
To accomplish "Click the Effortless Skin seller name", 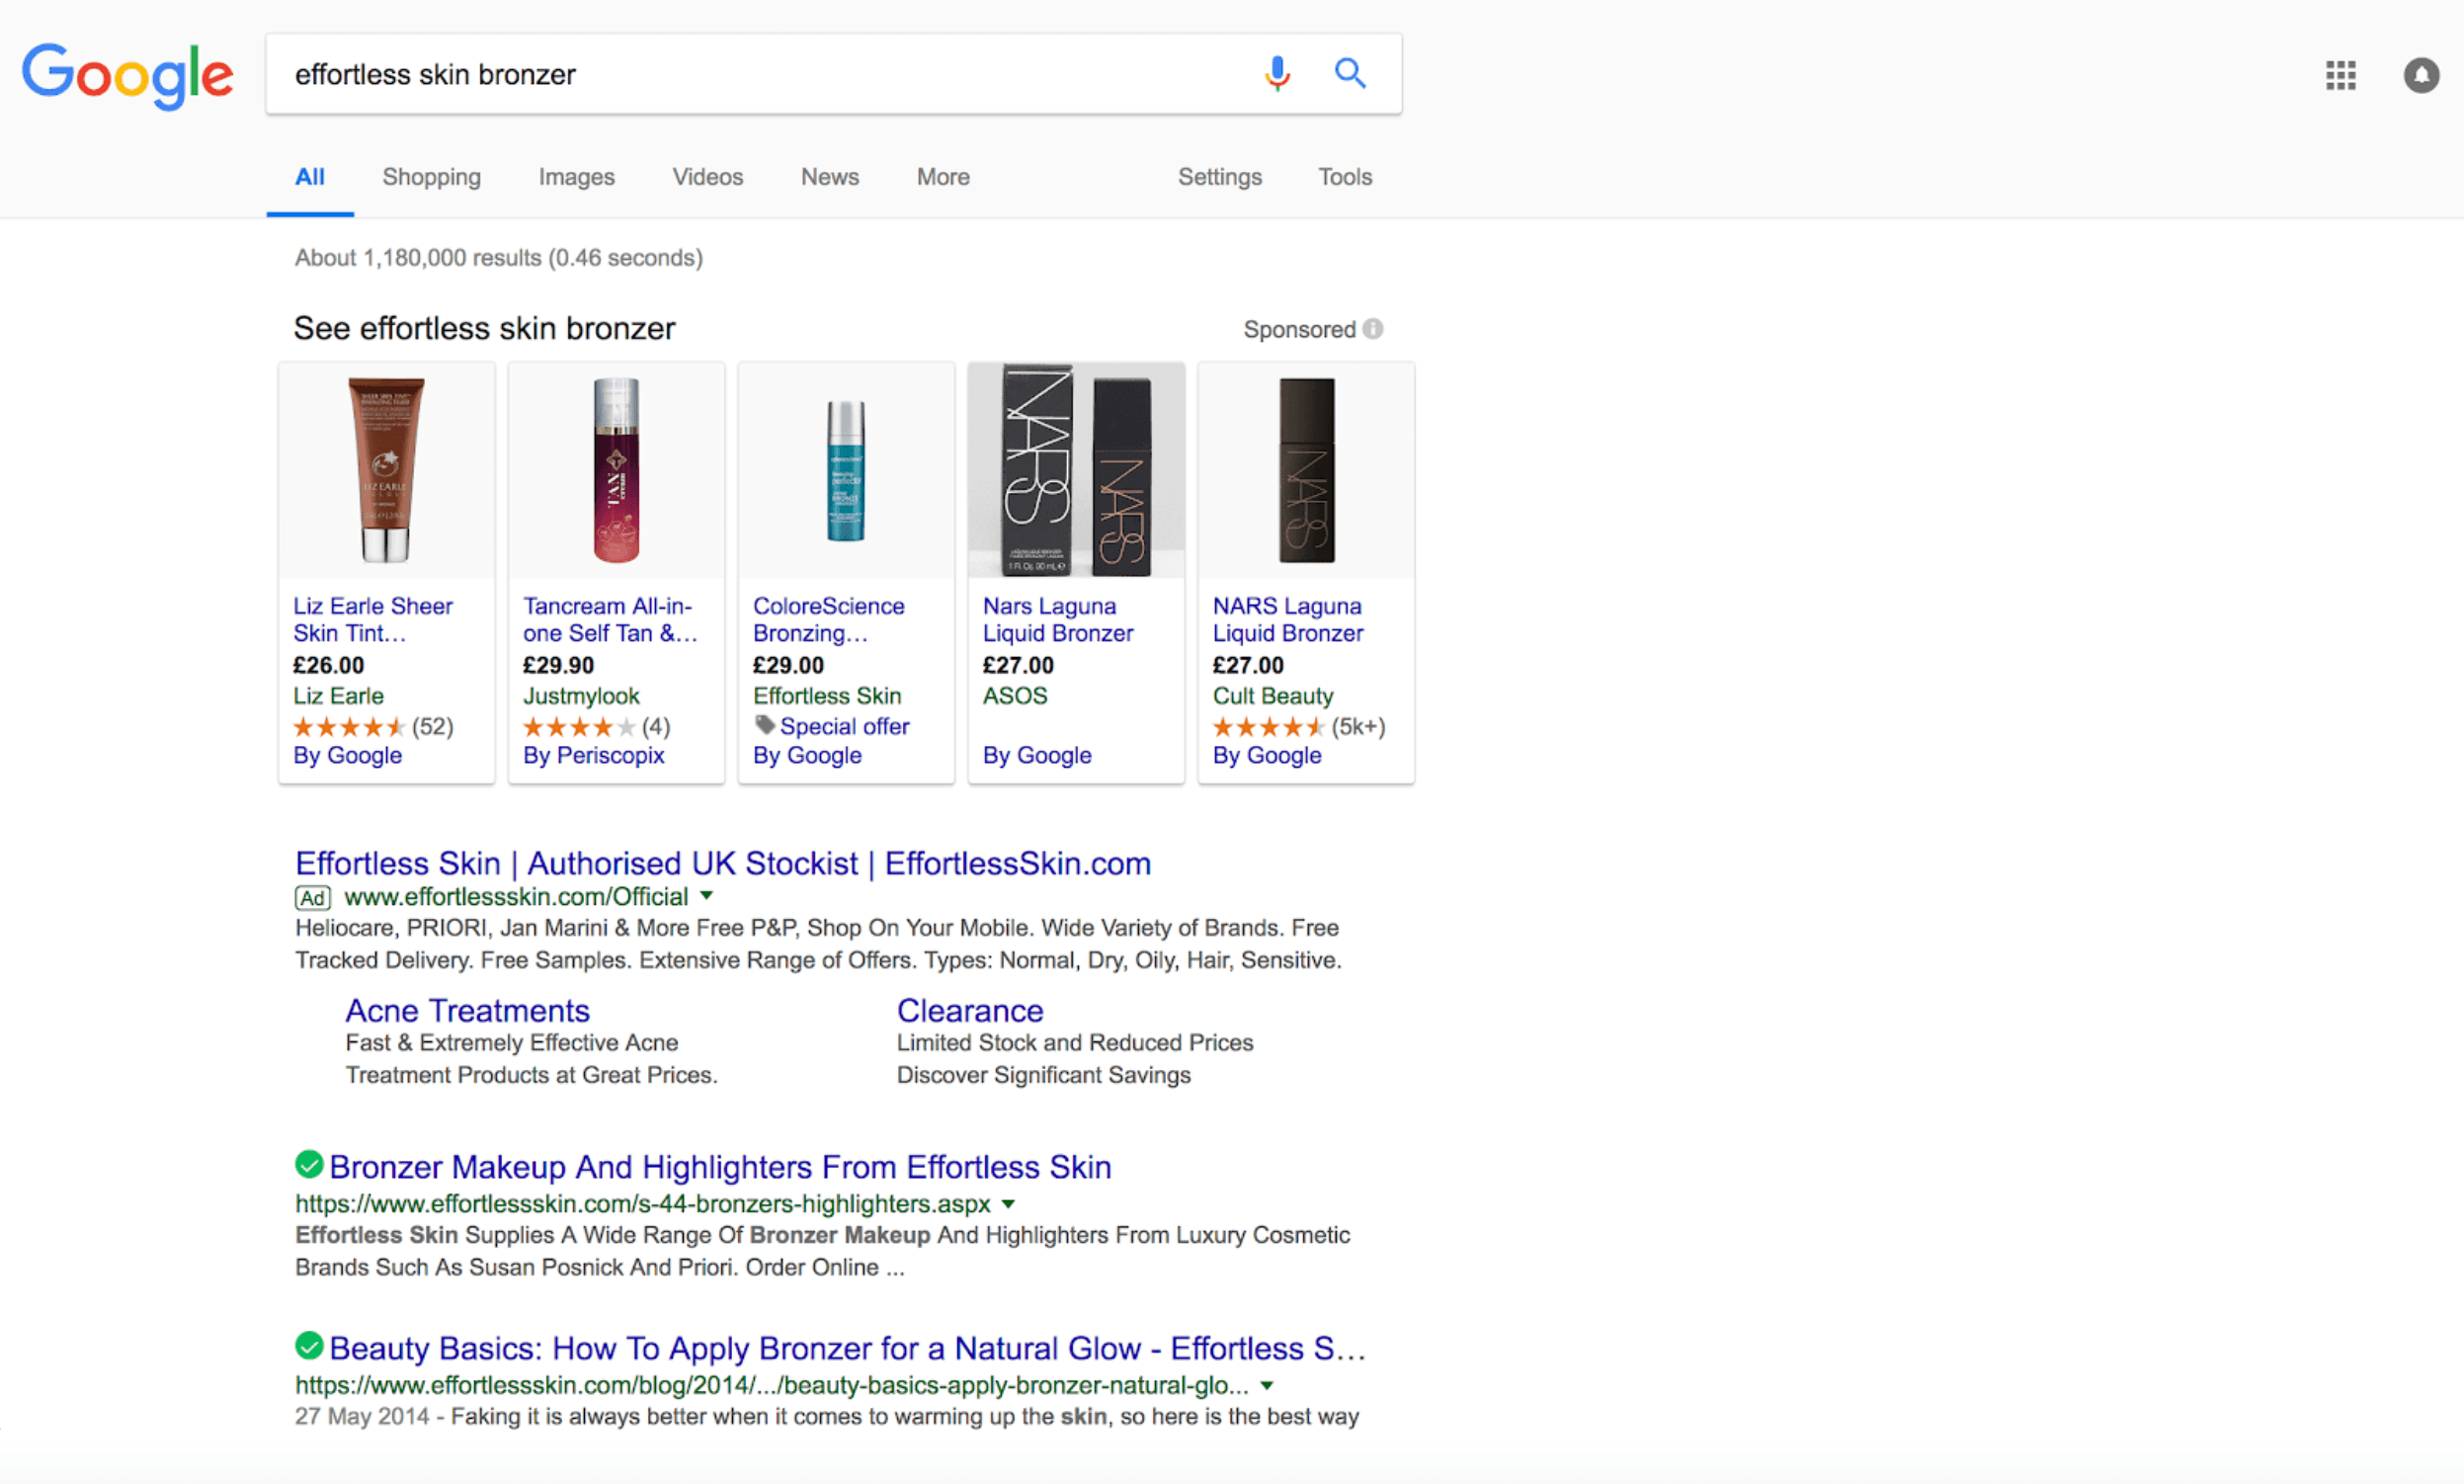I will click(x=827, y=695).
